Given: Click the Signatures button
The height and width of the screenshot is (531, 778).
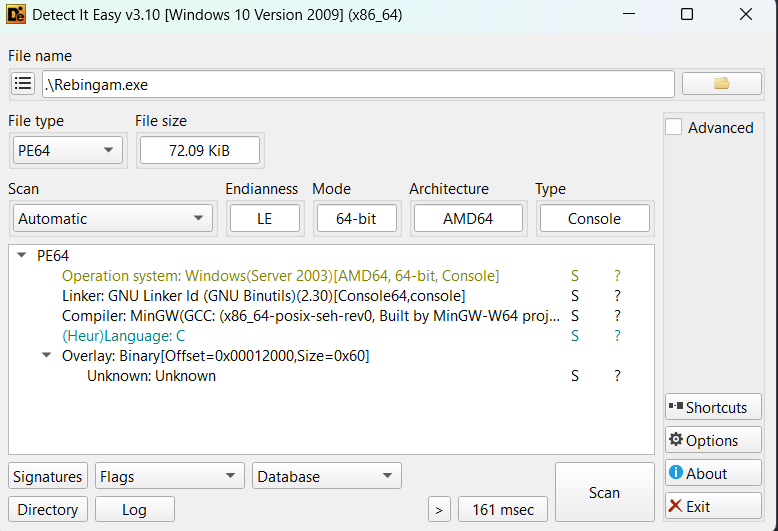Looking at the screenshot, I should click(48, 477).
